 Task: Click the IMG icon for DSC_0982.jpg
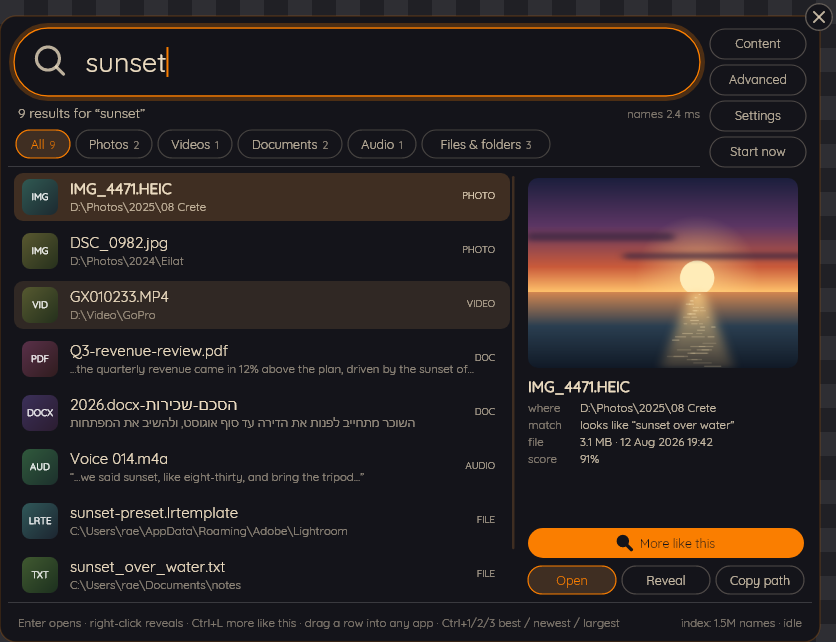click(40, 251)
